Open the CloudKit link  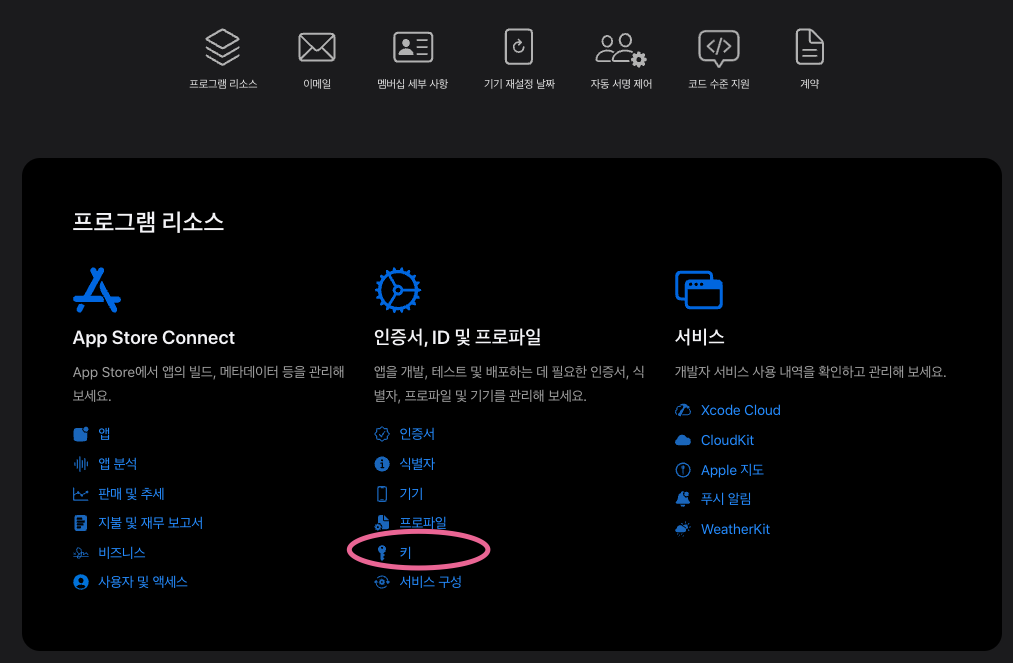(x=727, y=441)
